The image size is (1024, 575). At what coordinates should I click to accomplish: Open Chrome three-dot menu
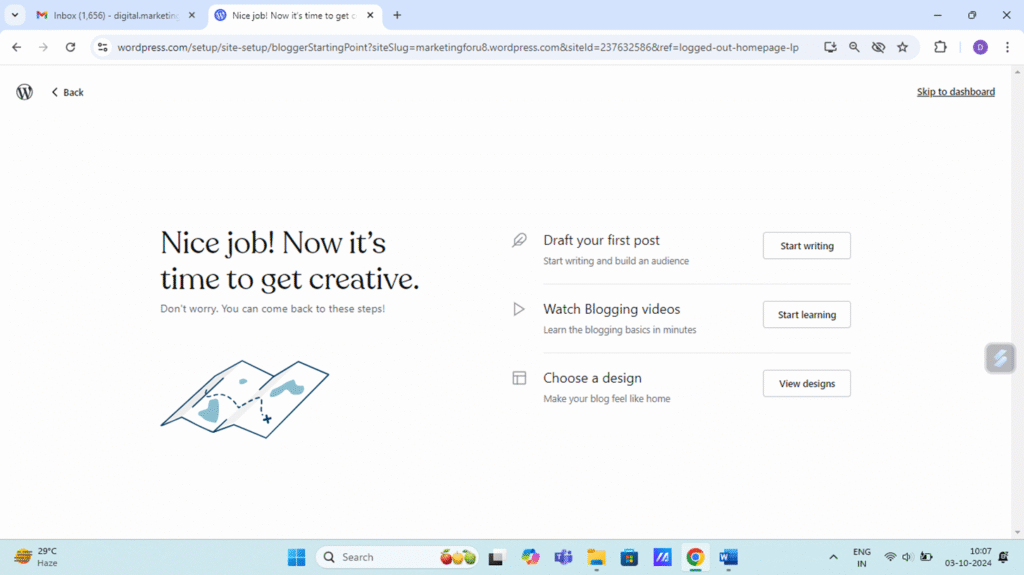pos(1007,47)
